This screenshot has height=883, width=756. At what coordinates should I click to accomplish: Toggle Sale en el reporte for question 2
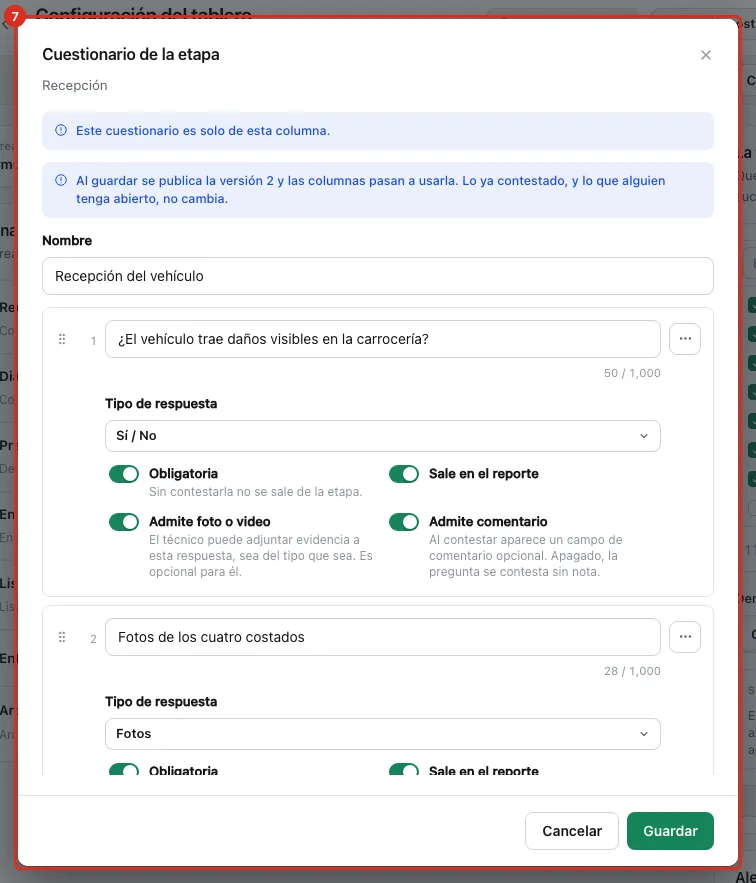[x=404, y=769]
